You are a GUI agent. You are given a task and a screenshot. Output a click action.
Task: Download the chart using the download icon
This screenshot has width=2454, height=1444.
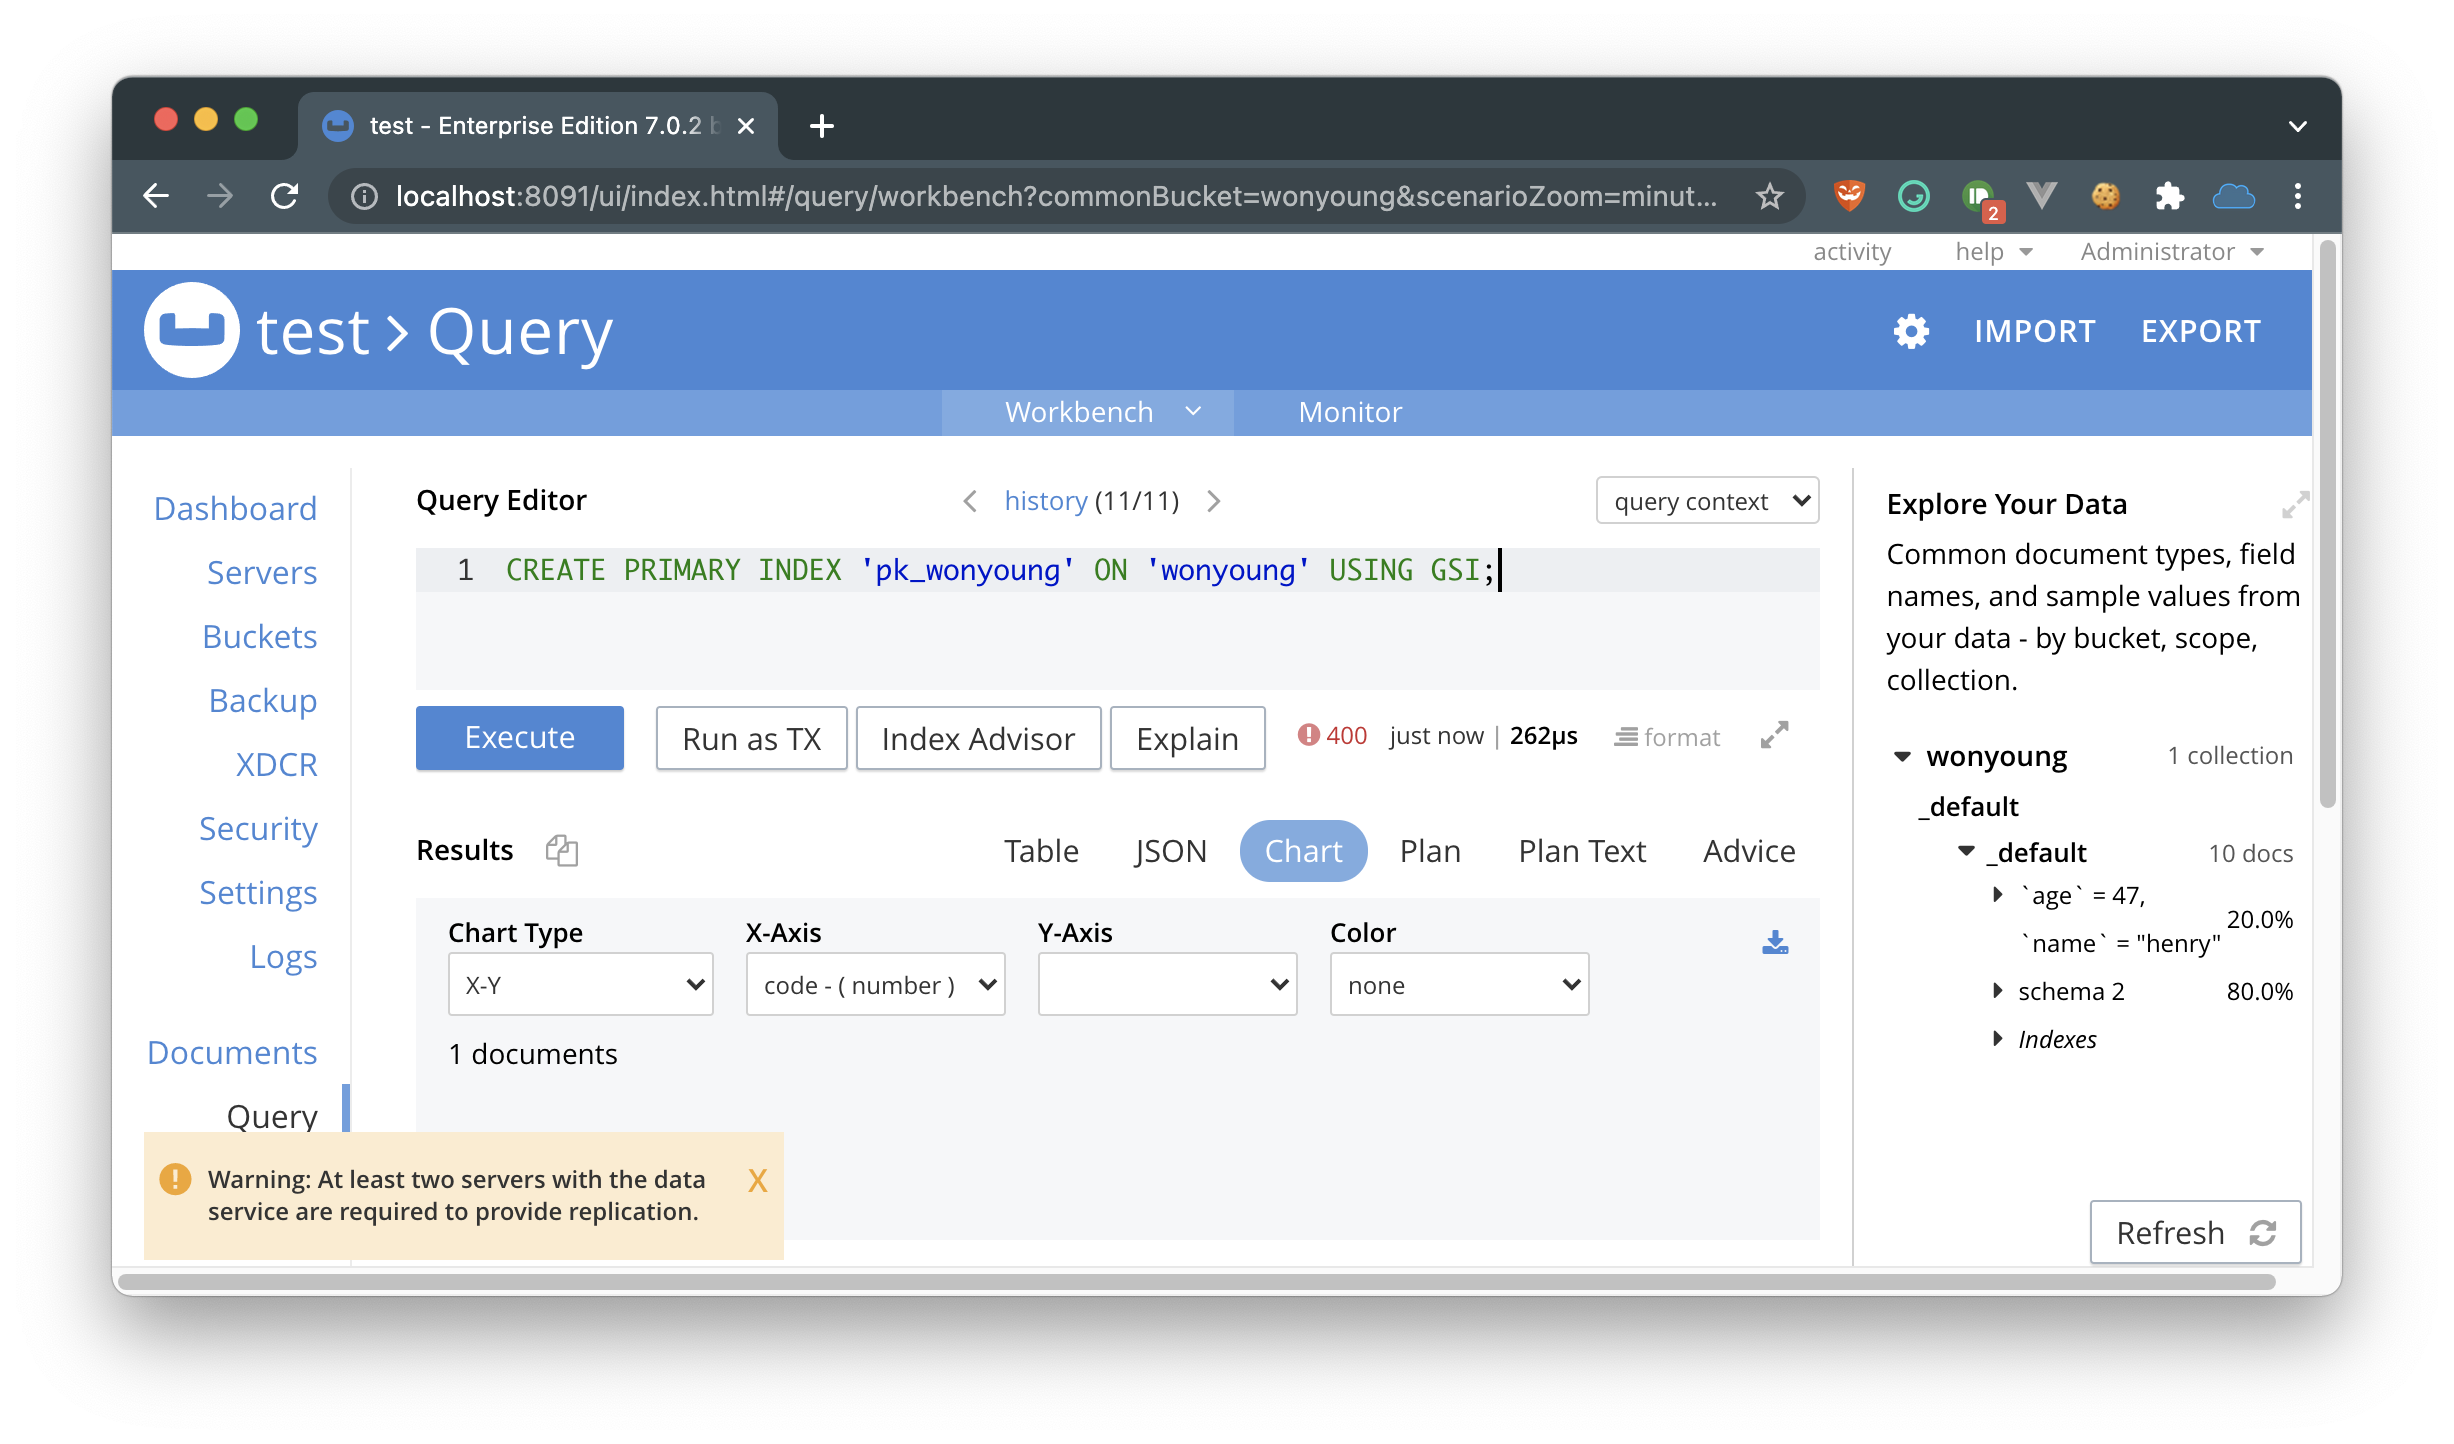(x=1775, y=943)
